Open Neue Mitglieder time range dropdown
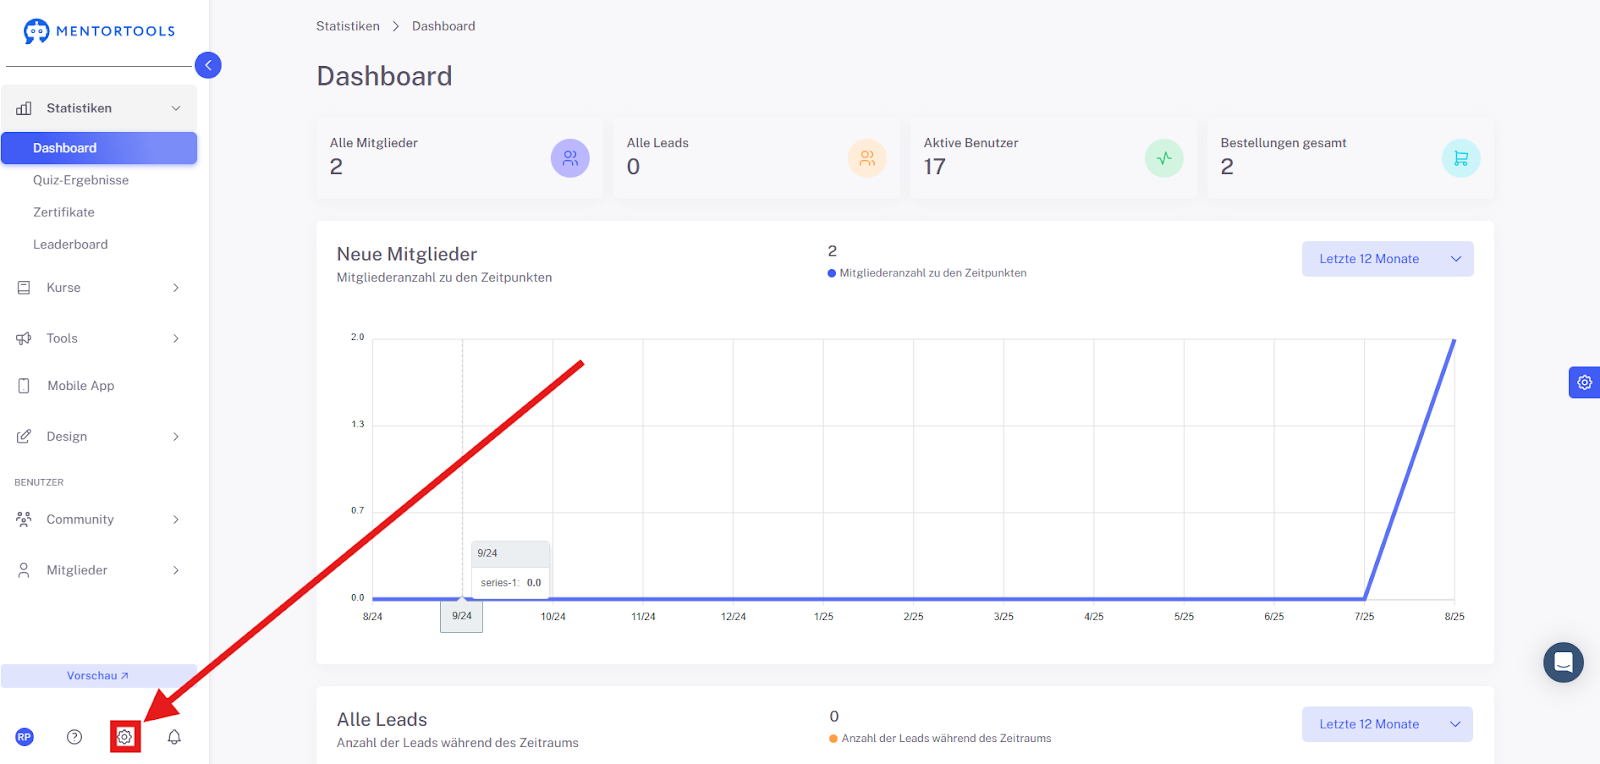 (1388, 259)
